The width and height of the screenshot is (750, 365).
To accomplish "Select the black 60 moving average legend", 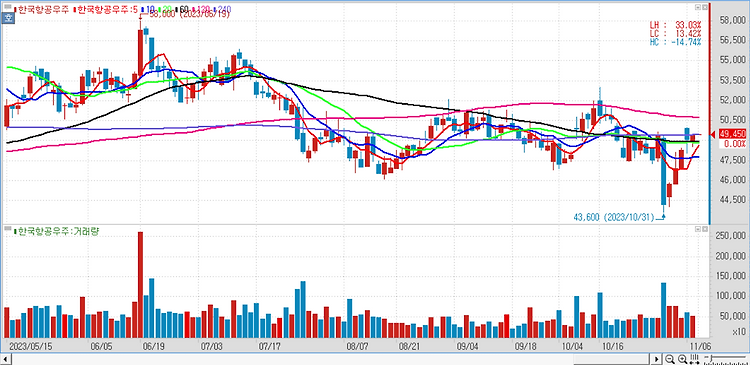I will [x=182, y=9].
